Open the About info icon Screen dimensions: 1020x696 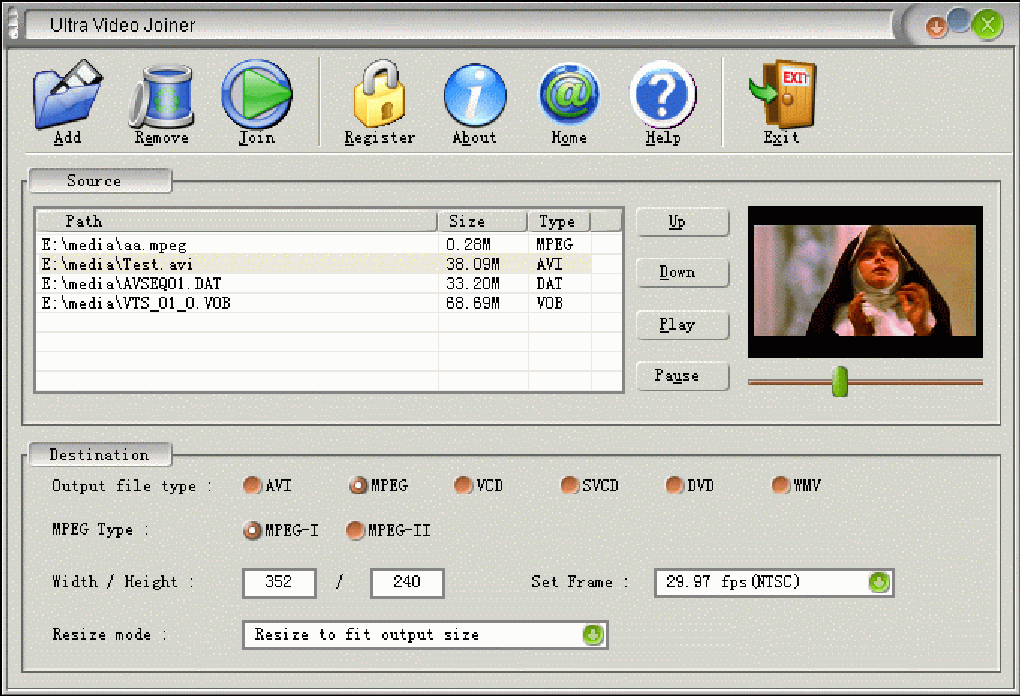click(475, 95)
